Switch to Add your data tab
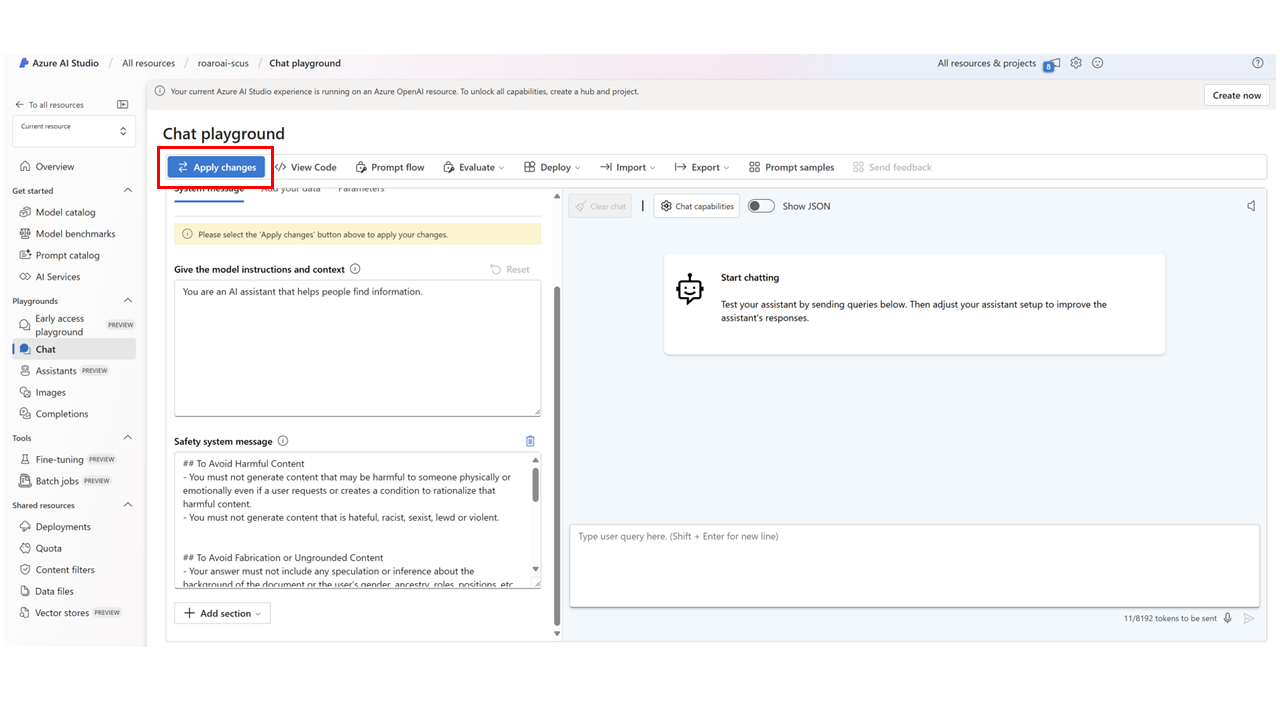The width and height of the screenshot is (1280, 720). tap(291, 190)
